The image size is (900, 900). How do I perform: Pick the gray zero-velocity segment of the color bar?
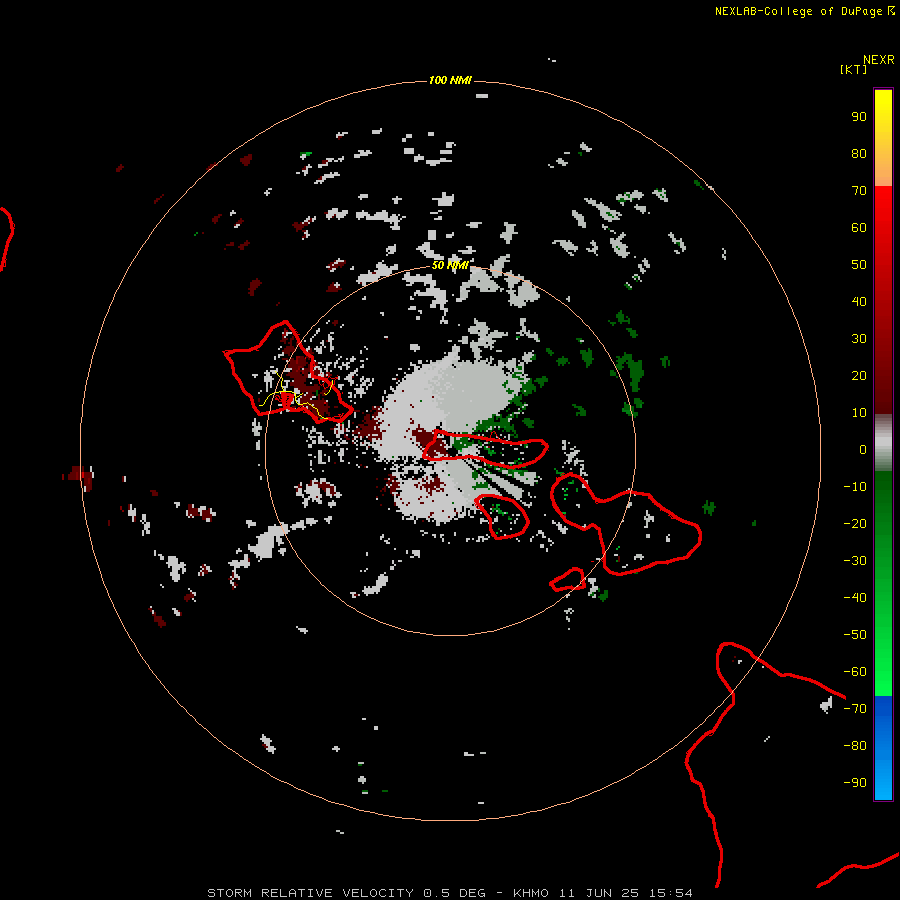[x=883, y=443]
